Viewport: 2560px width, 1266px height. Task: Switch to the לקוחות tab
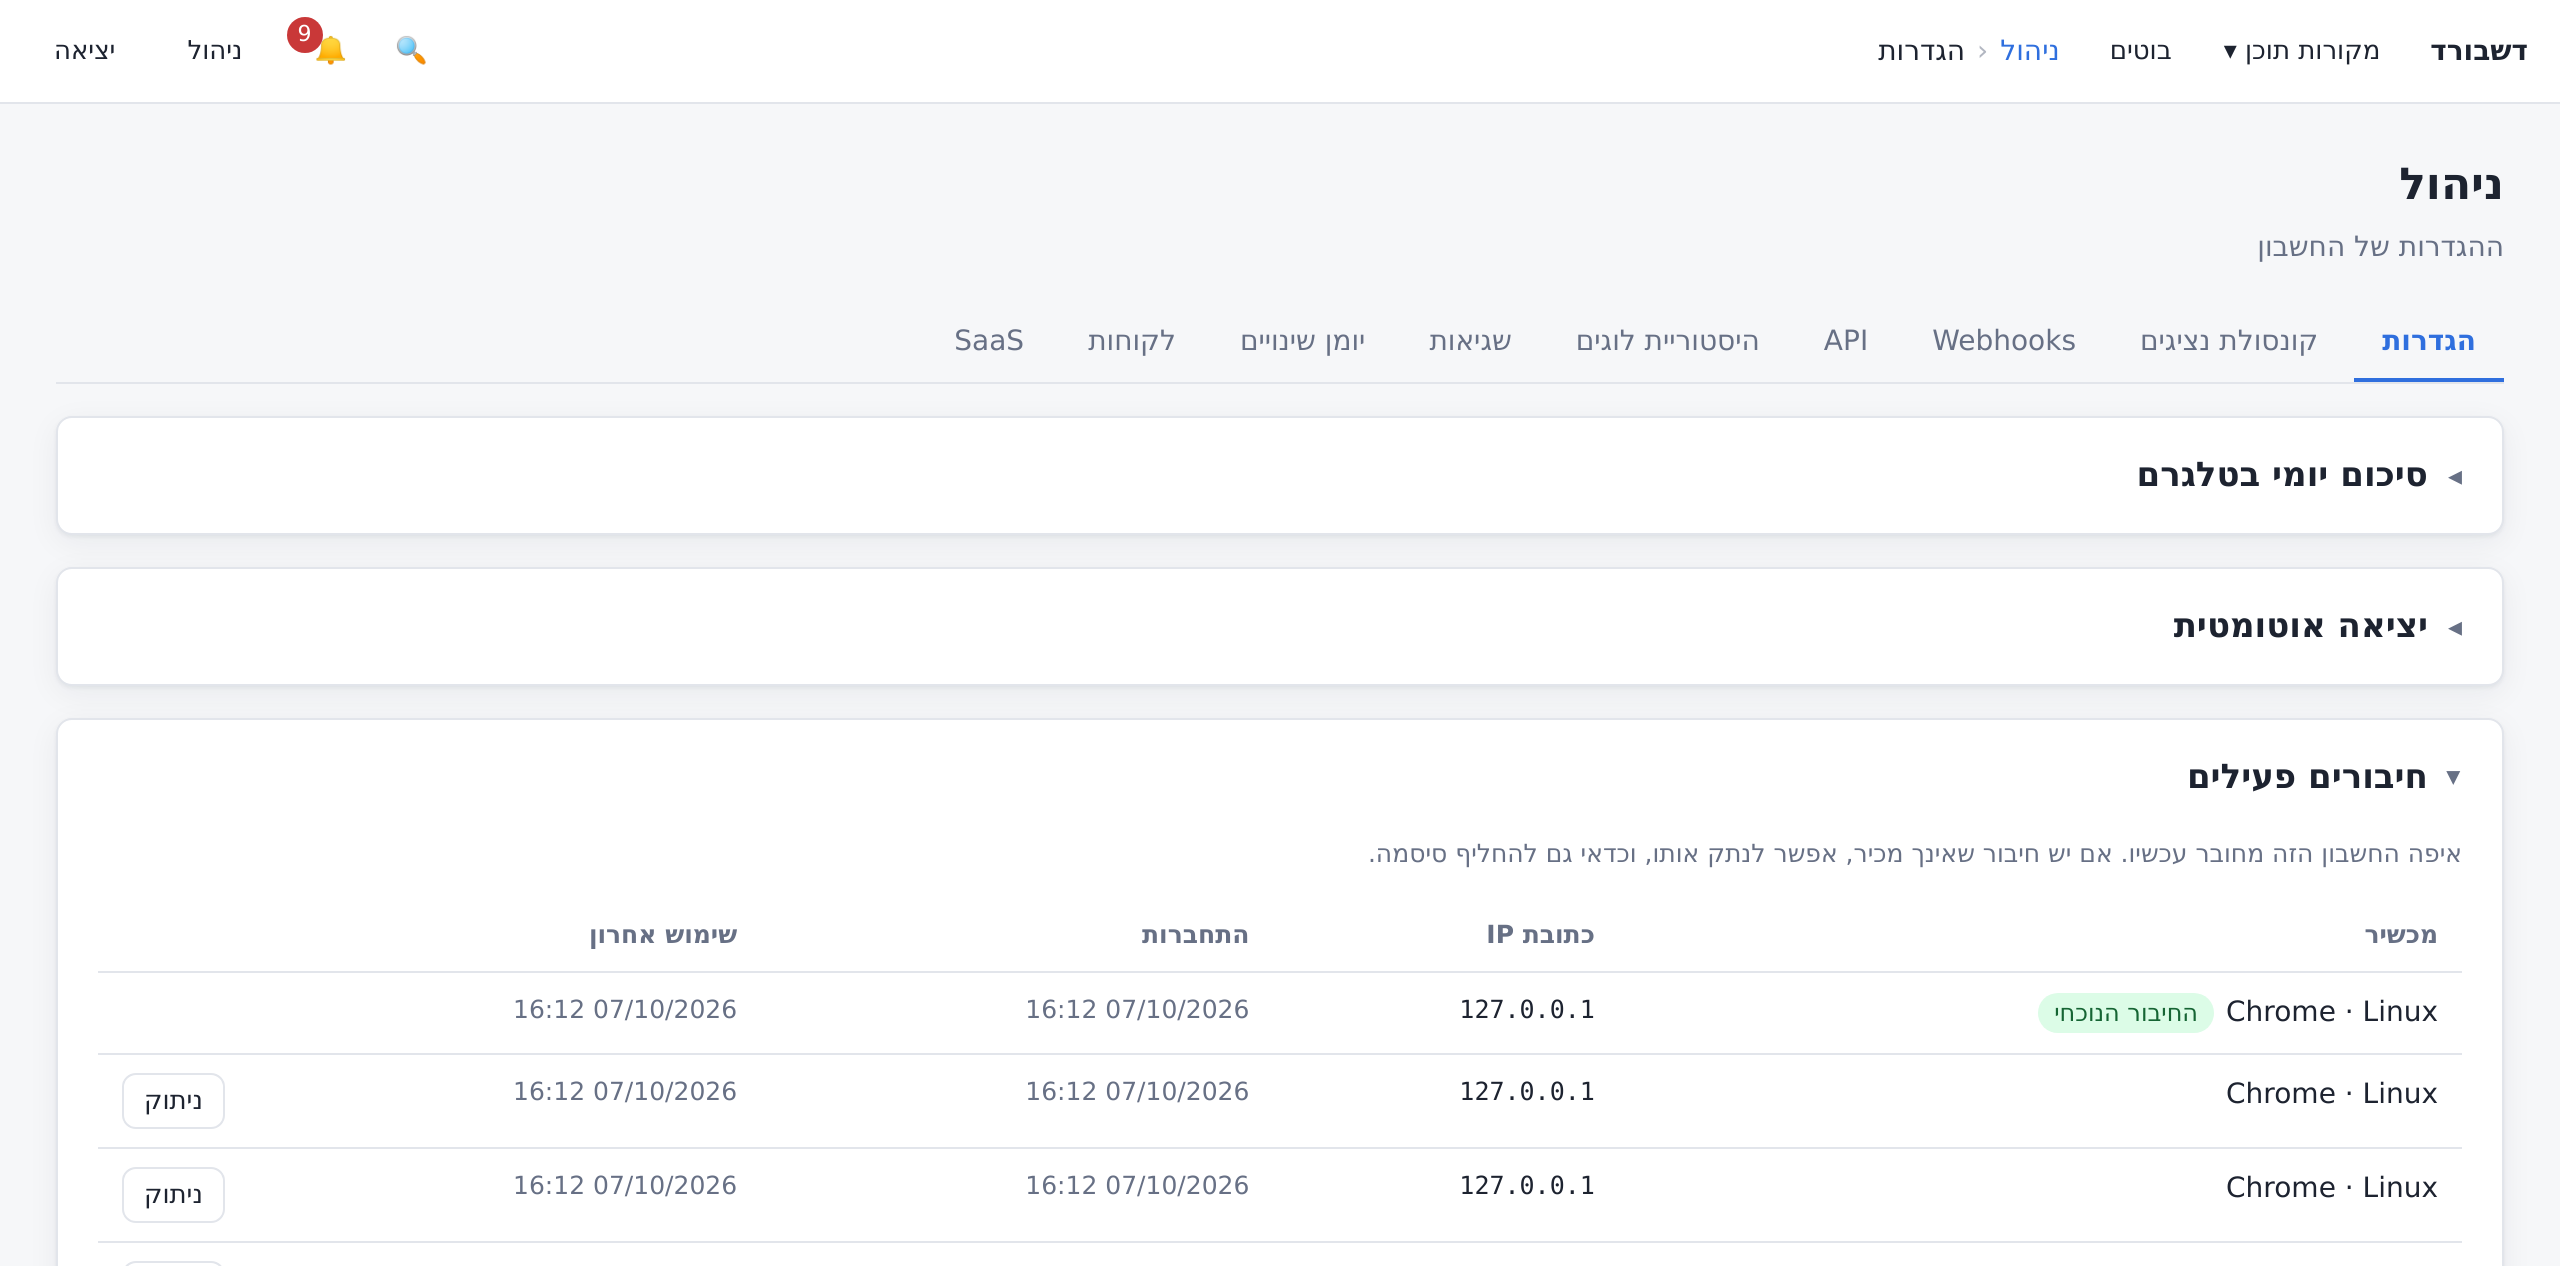tap(1131, 341)
